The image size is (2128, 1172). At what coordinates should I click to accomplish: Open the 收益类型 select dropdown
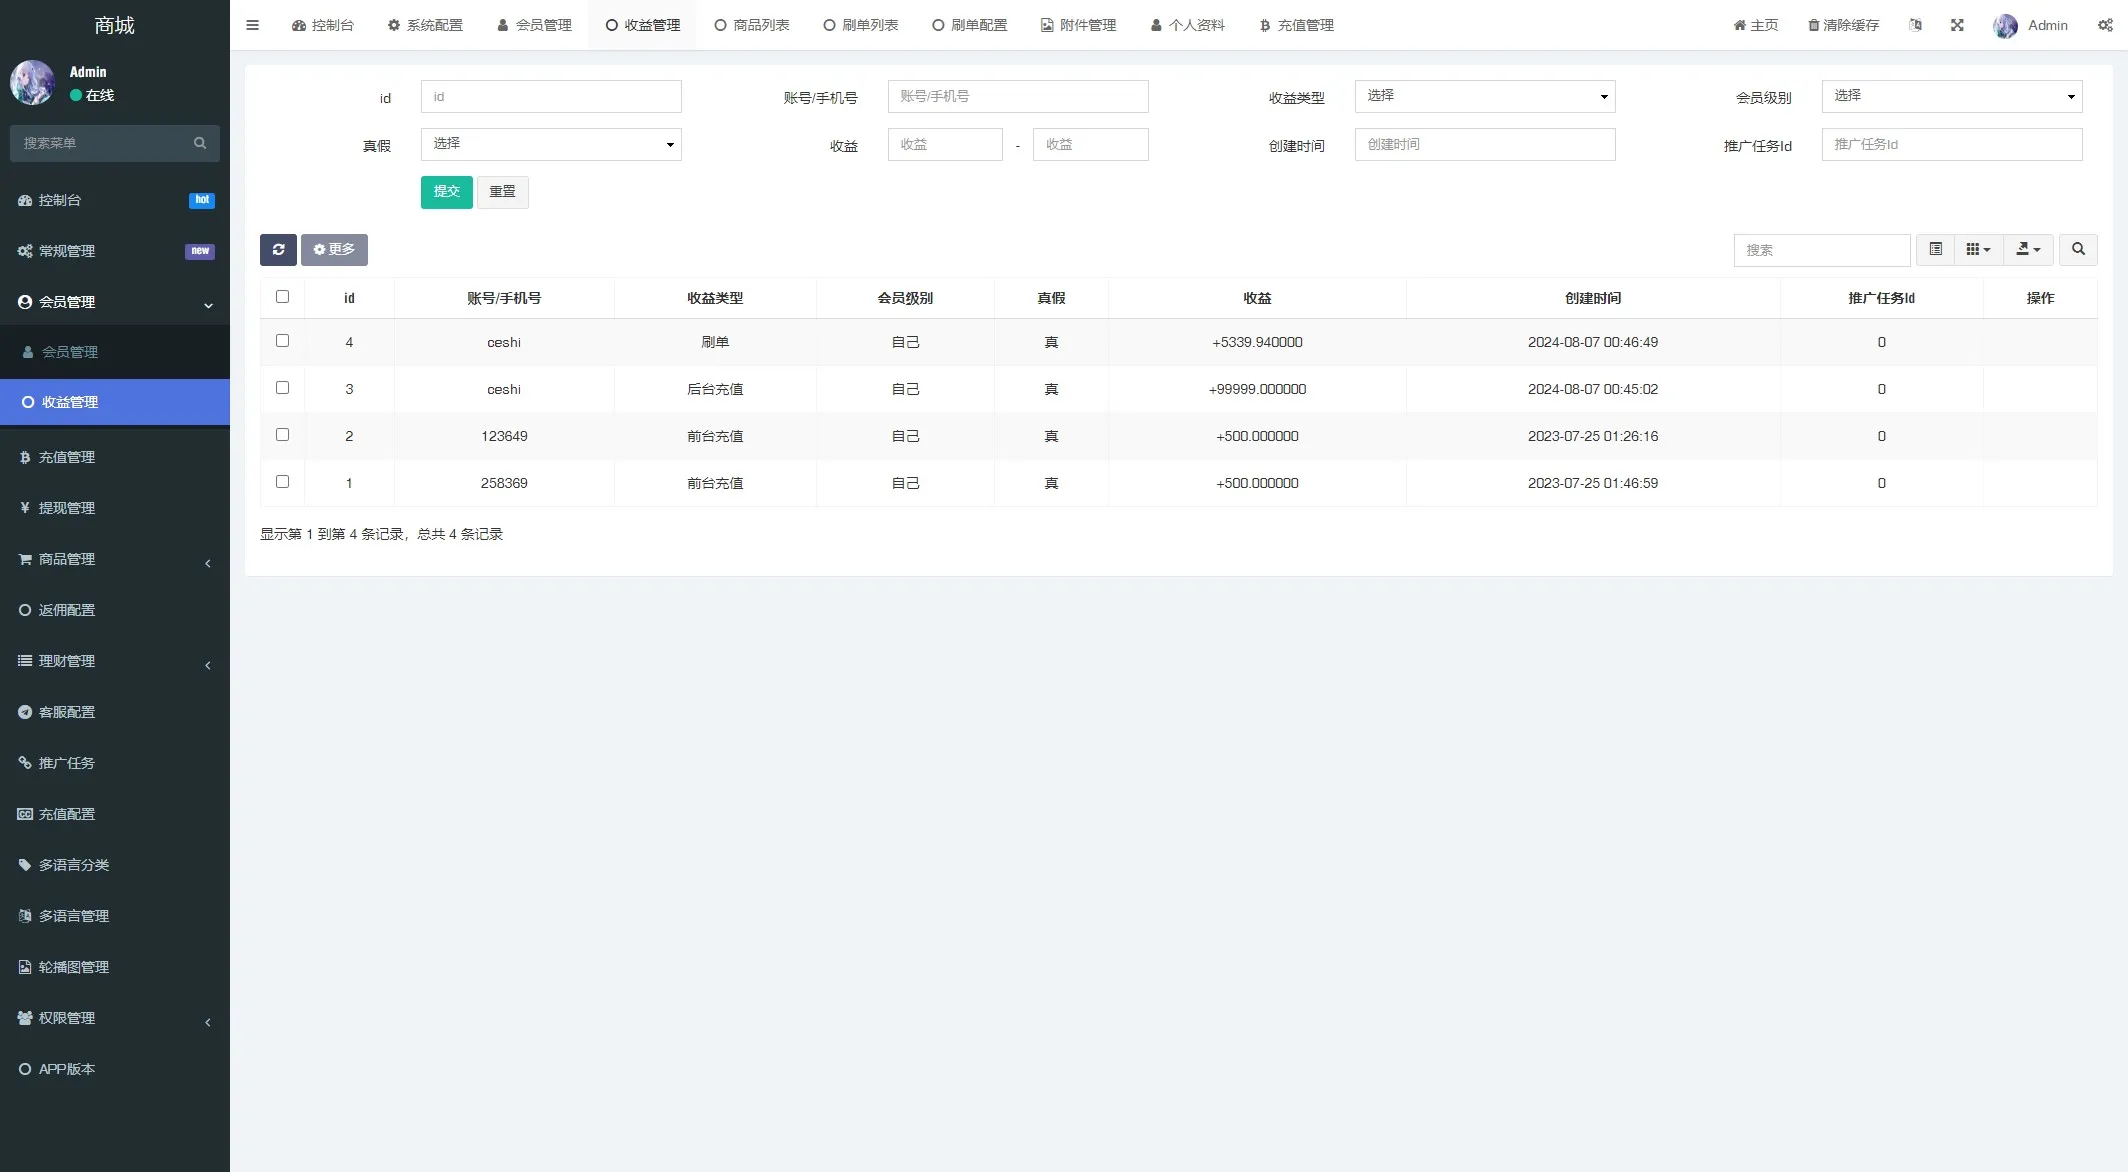pyautogui.click(x=1484, y=96)
